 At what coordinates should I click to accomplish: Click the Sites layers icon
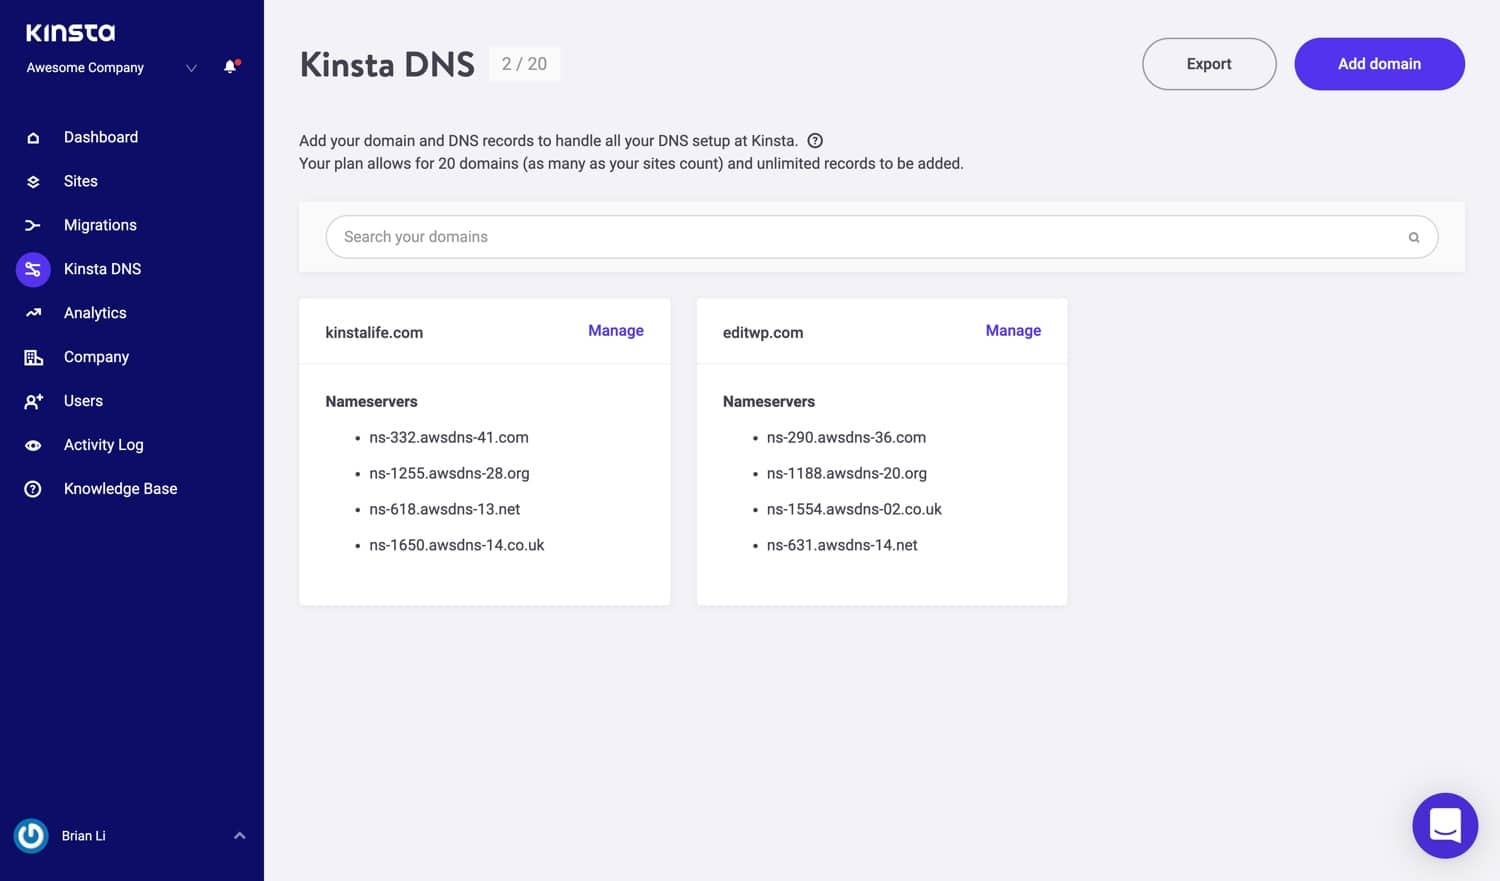[x=33, y=182]
